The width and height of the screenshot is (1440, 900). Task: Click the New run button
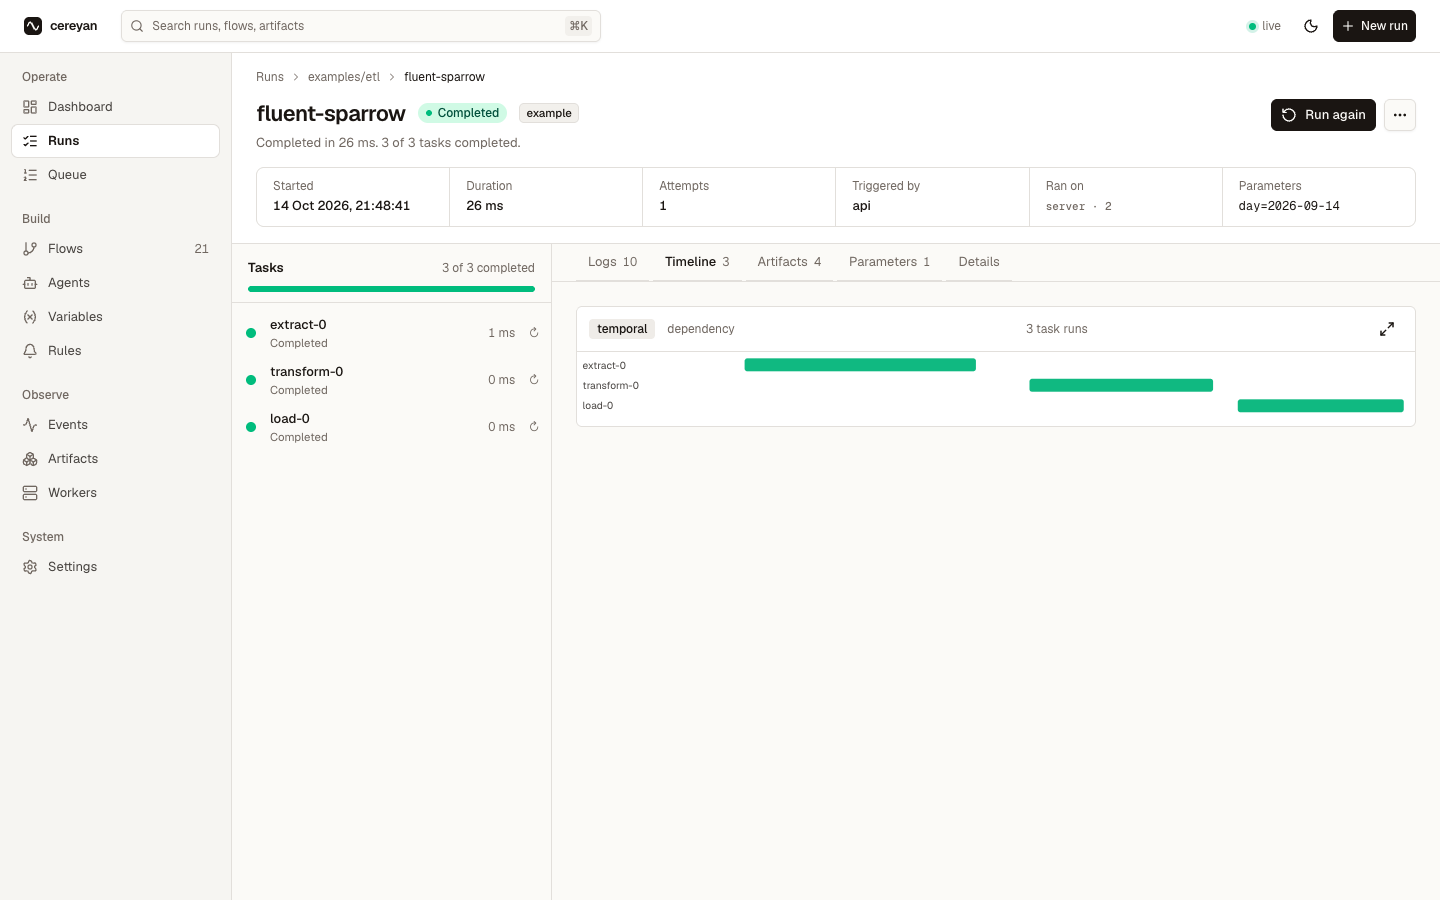tap(1374, 26)
